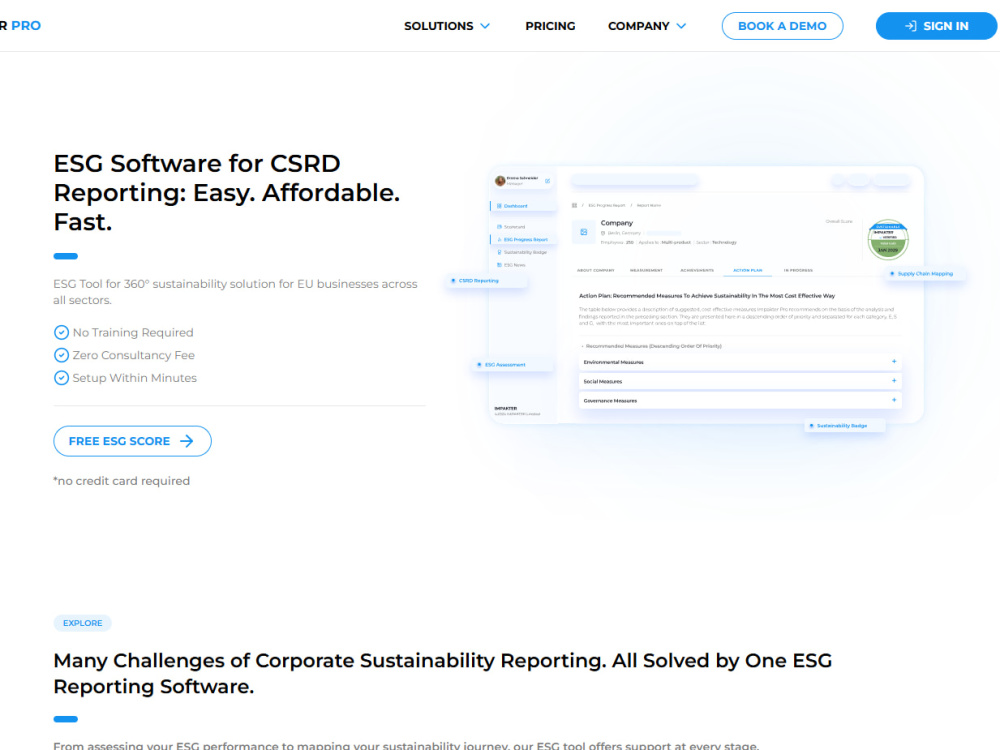Click the search bar in preview
Image resolution: width=1000 pixels, height=750 pixels.
coord(635,180)
